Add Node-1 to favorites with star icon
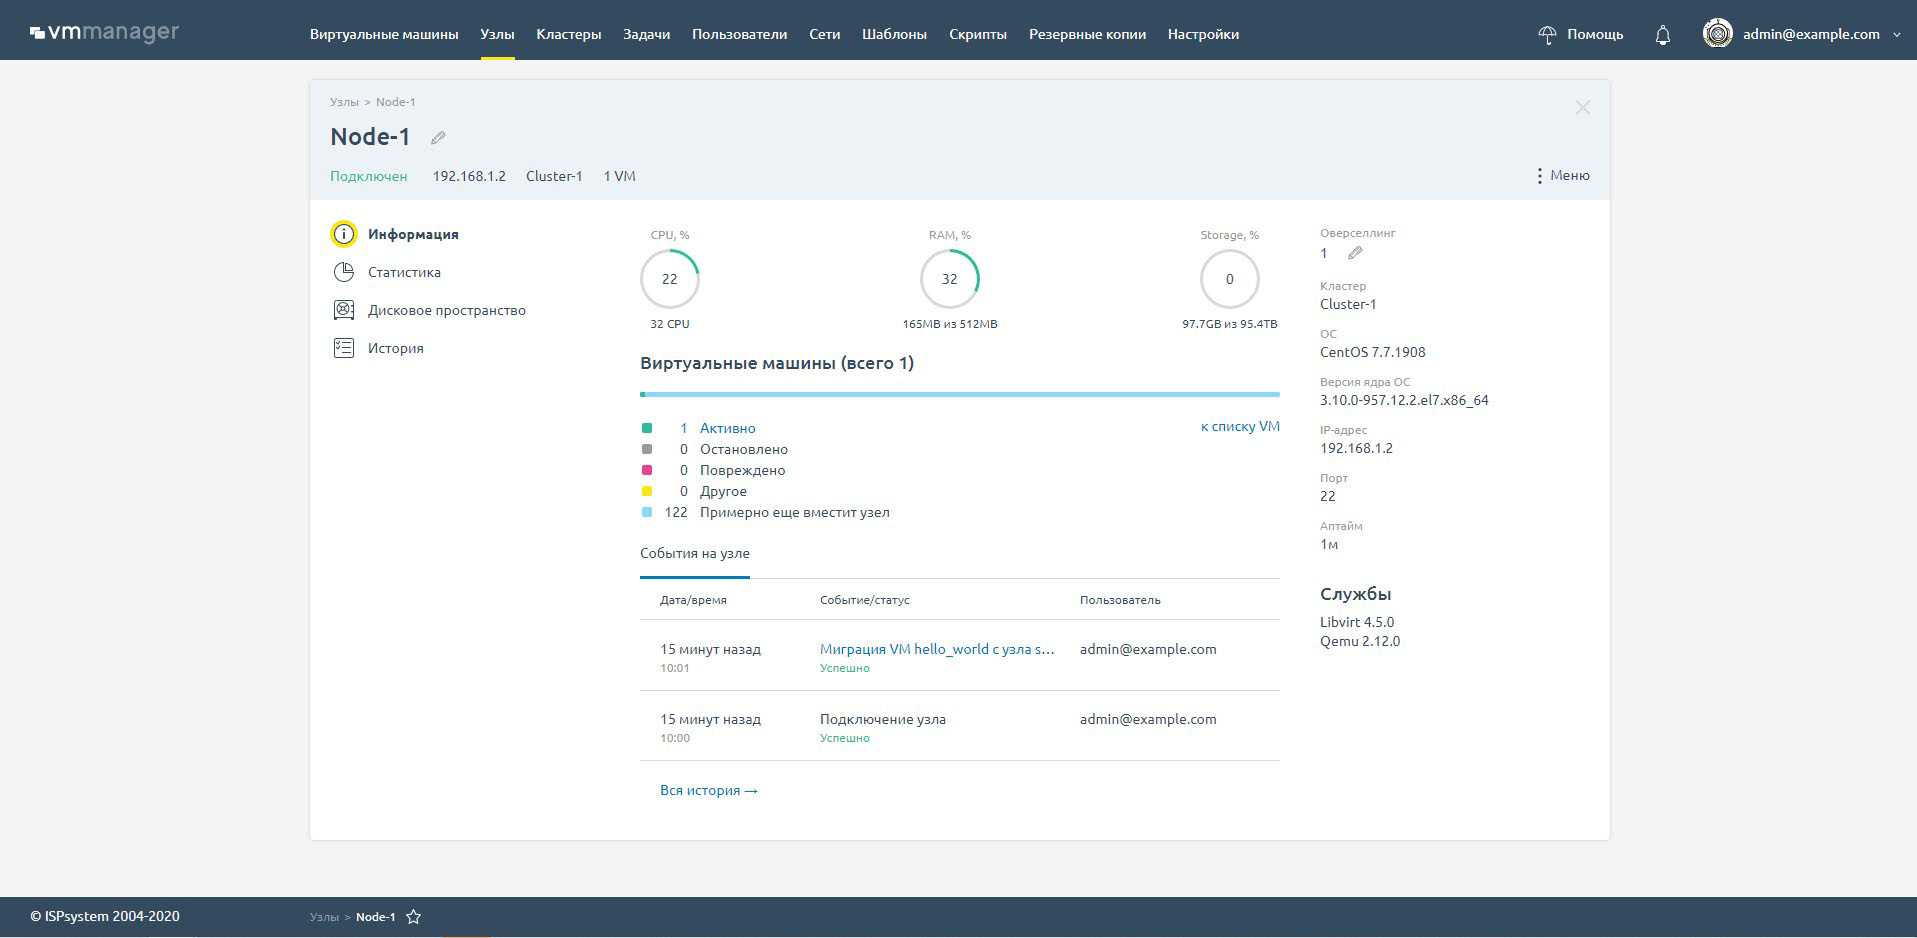The height and width of the screenshot is (938, 1917). pos(413,917)
